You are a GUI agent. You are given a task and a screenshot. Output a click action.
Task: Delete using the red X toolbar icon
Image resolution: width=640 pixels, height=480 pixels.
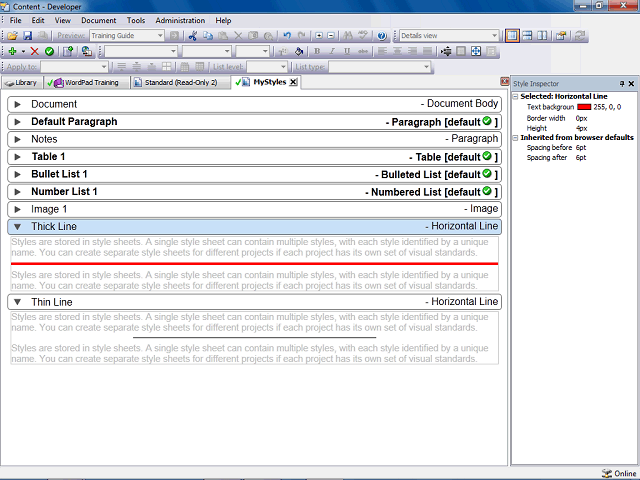35,51
